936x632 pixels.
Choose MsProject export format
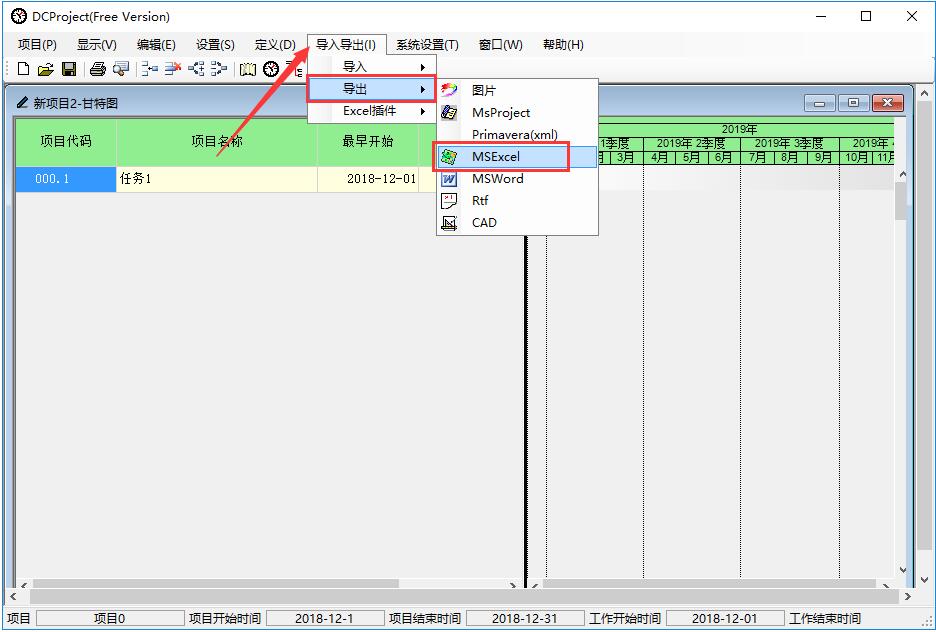click(501, 112)
